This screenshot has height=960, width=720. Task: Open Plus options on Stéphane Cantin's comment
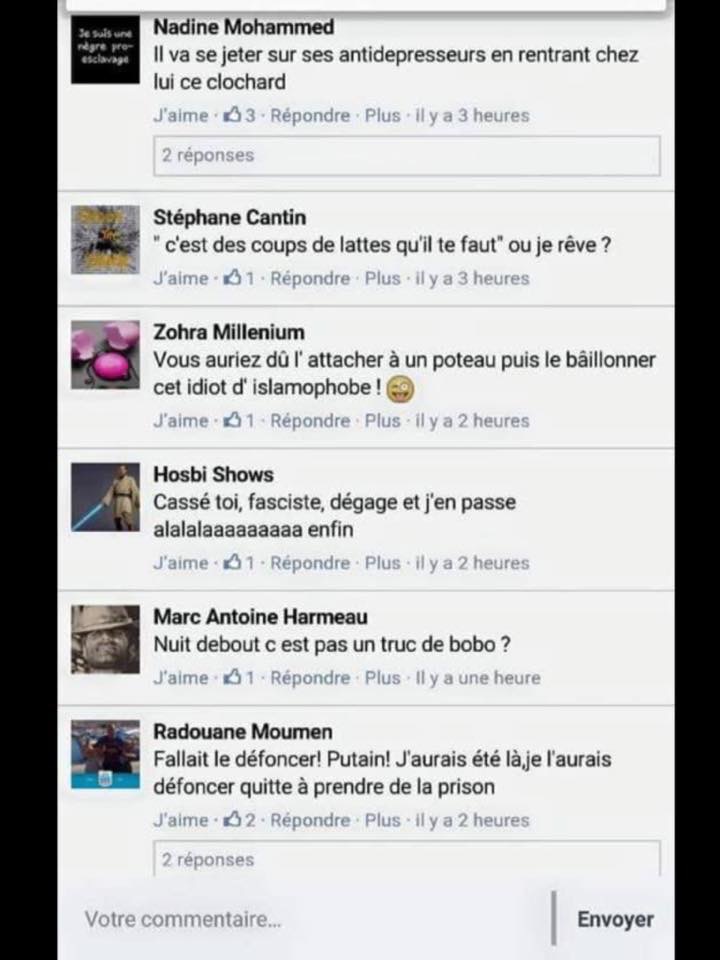[x=383, y=278]
